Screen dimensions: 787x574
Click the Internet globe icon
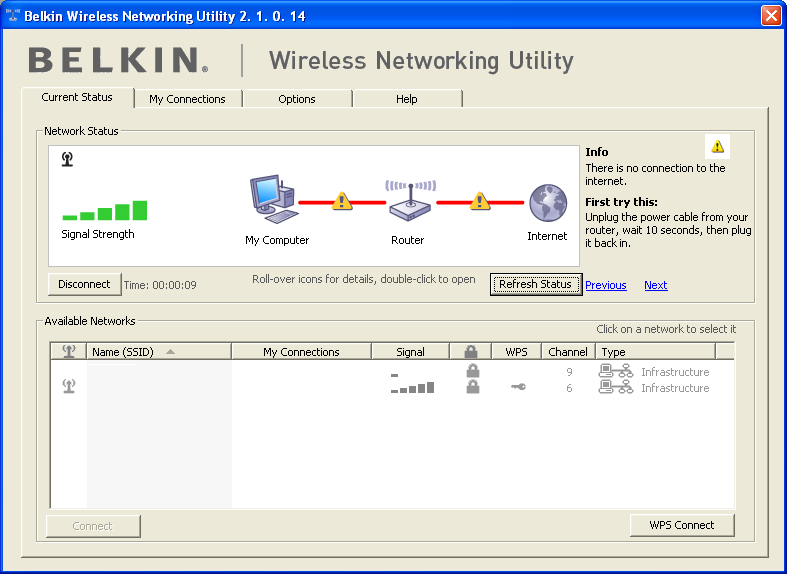[x=548, y=203]
